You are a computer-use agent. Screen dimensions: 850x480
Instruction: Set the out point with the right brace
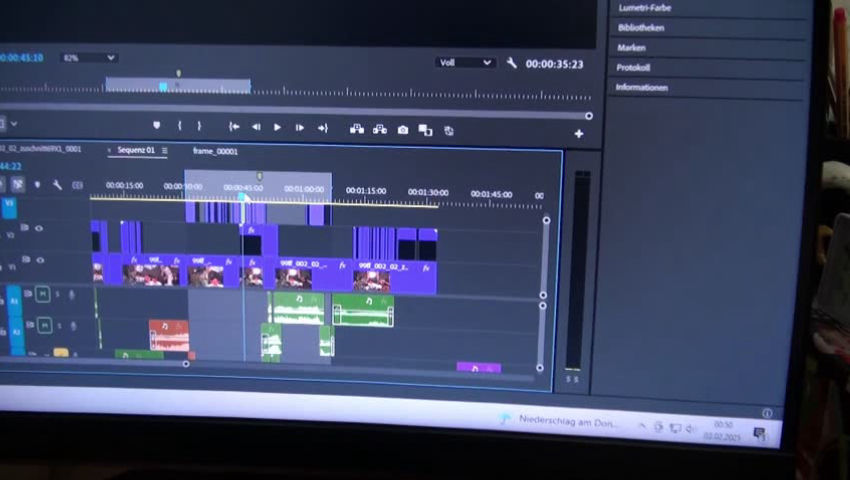coord(199,126)
